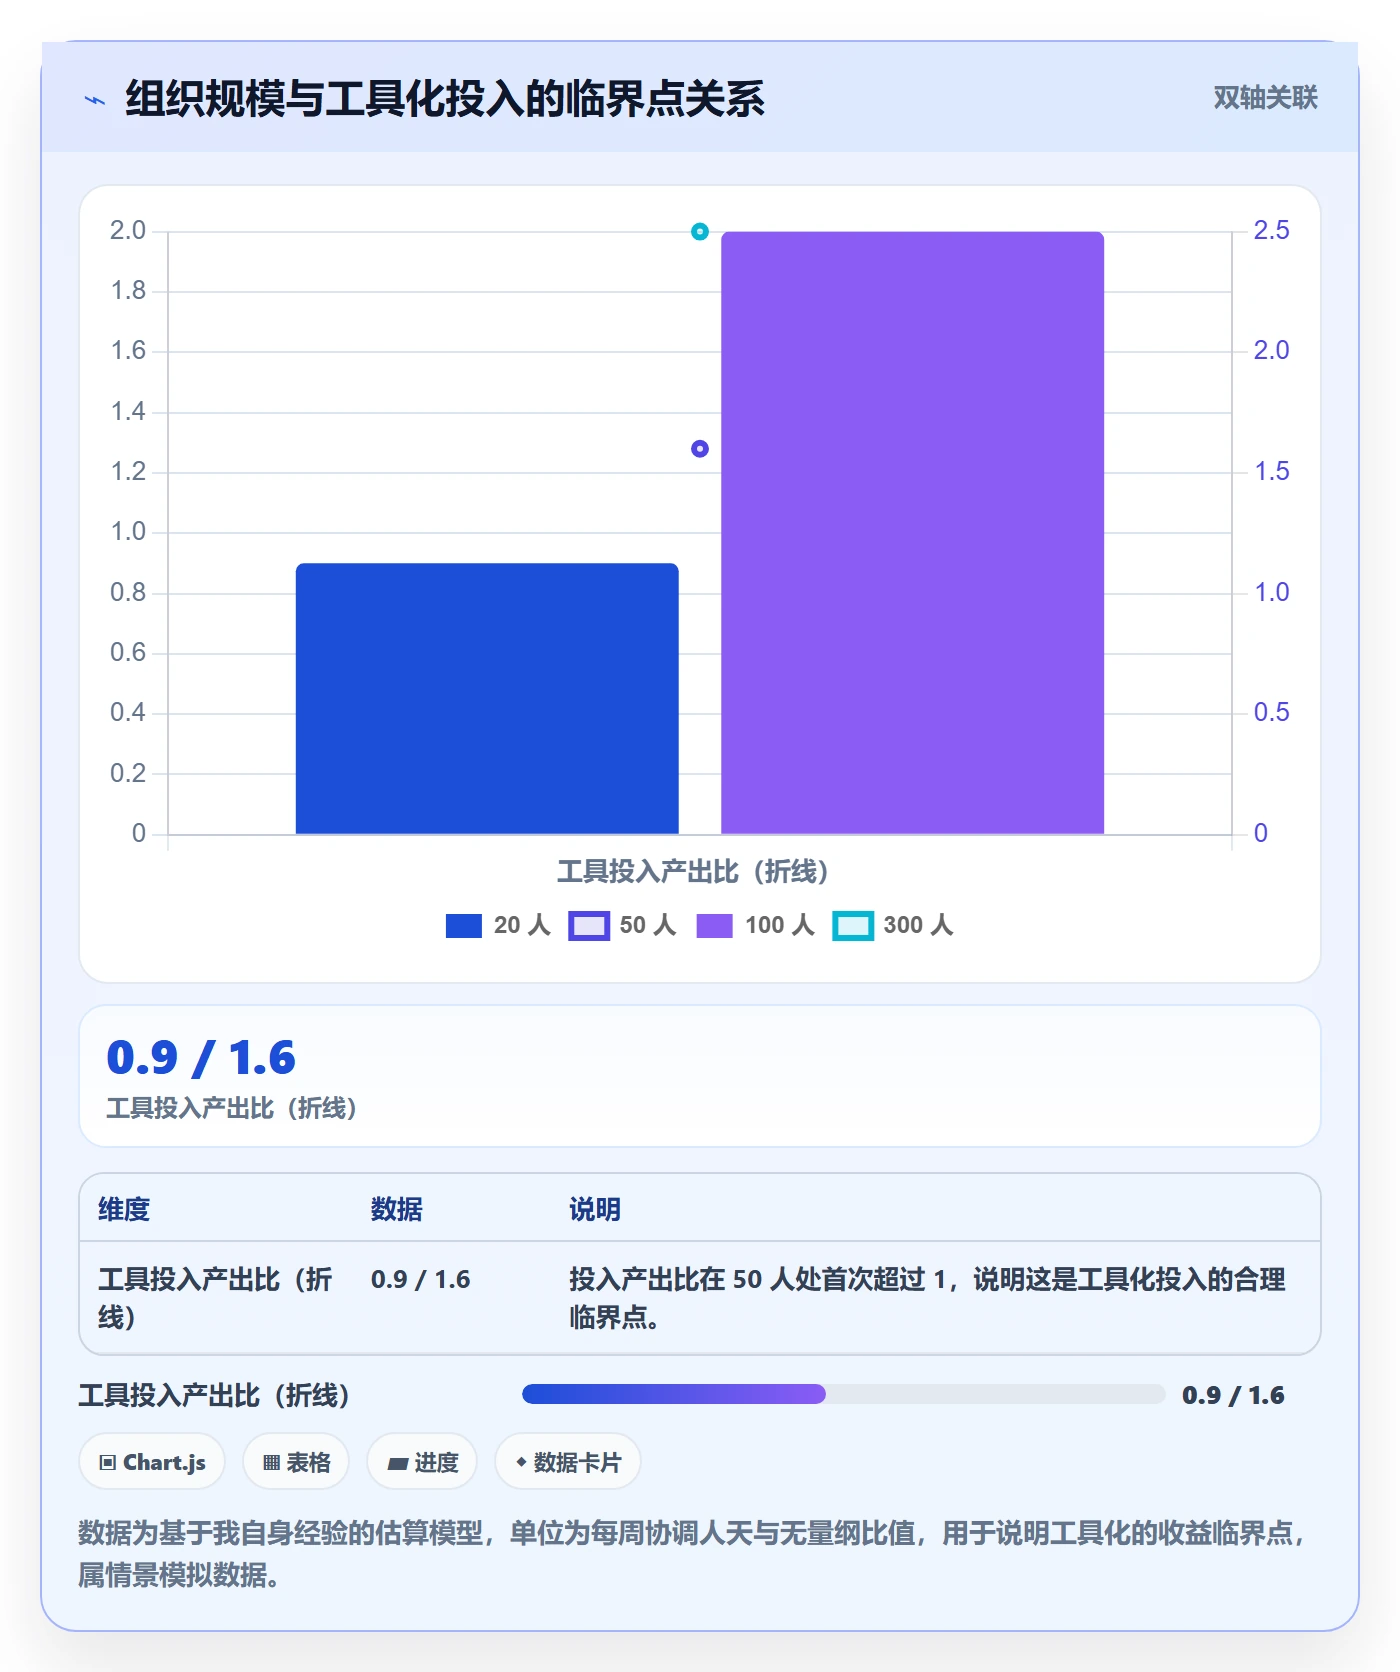
Task: Click the large 0.9 / 1.6 card value
Action: (201, 1058)
